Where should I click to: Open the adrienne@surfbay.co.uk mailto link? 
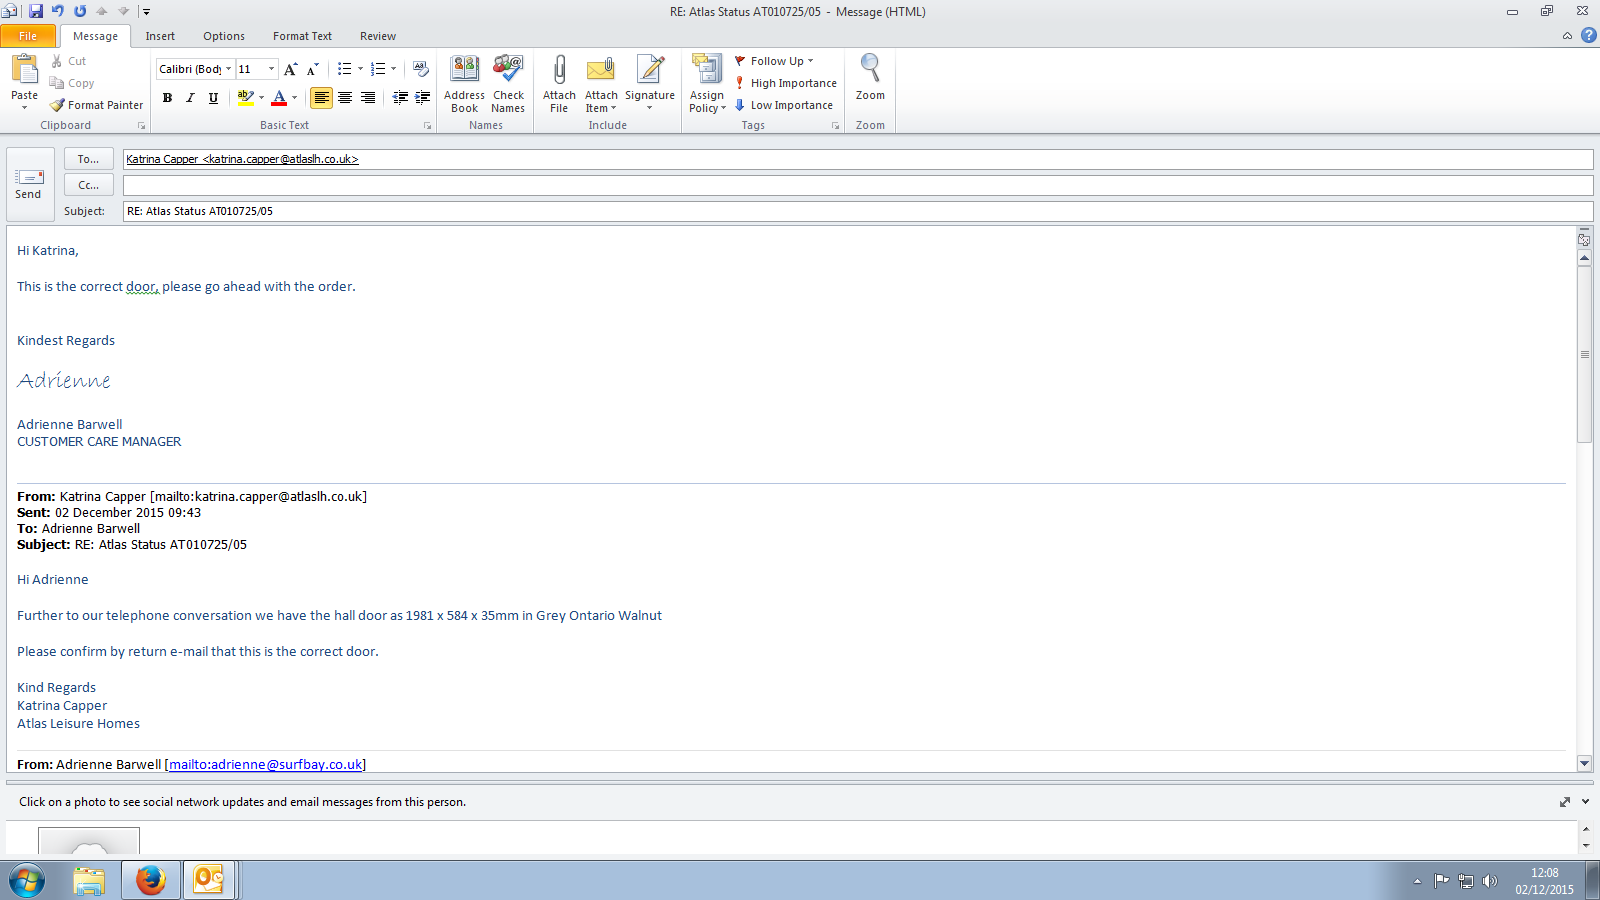(265, 764)
